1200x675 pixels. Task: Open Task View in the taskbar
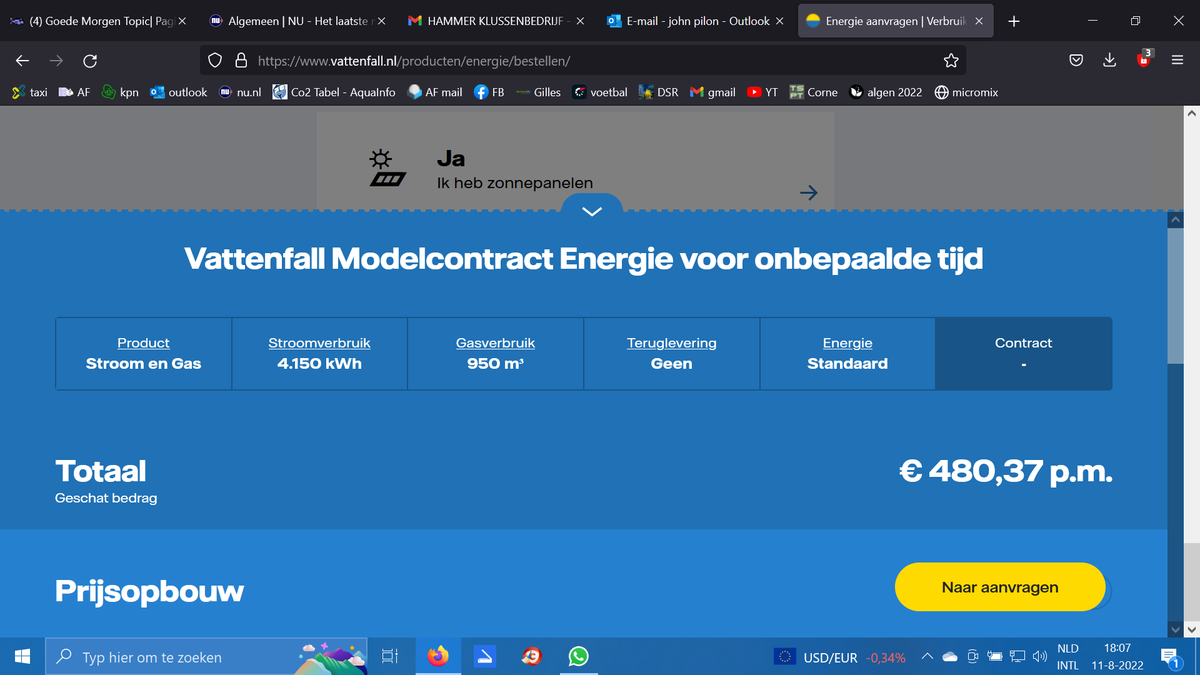(x=390, y=657)
